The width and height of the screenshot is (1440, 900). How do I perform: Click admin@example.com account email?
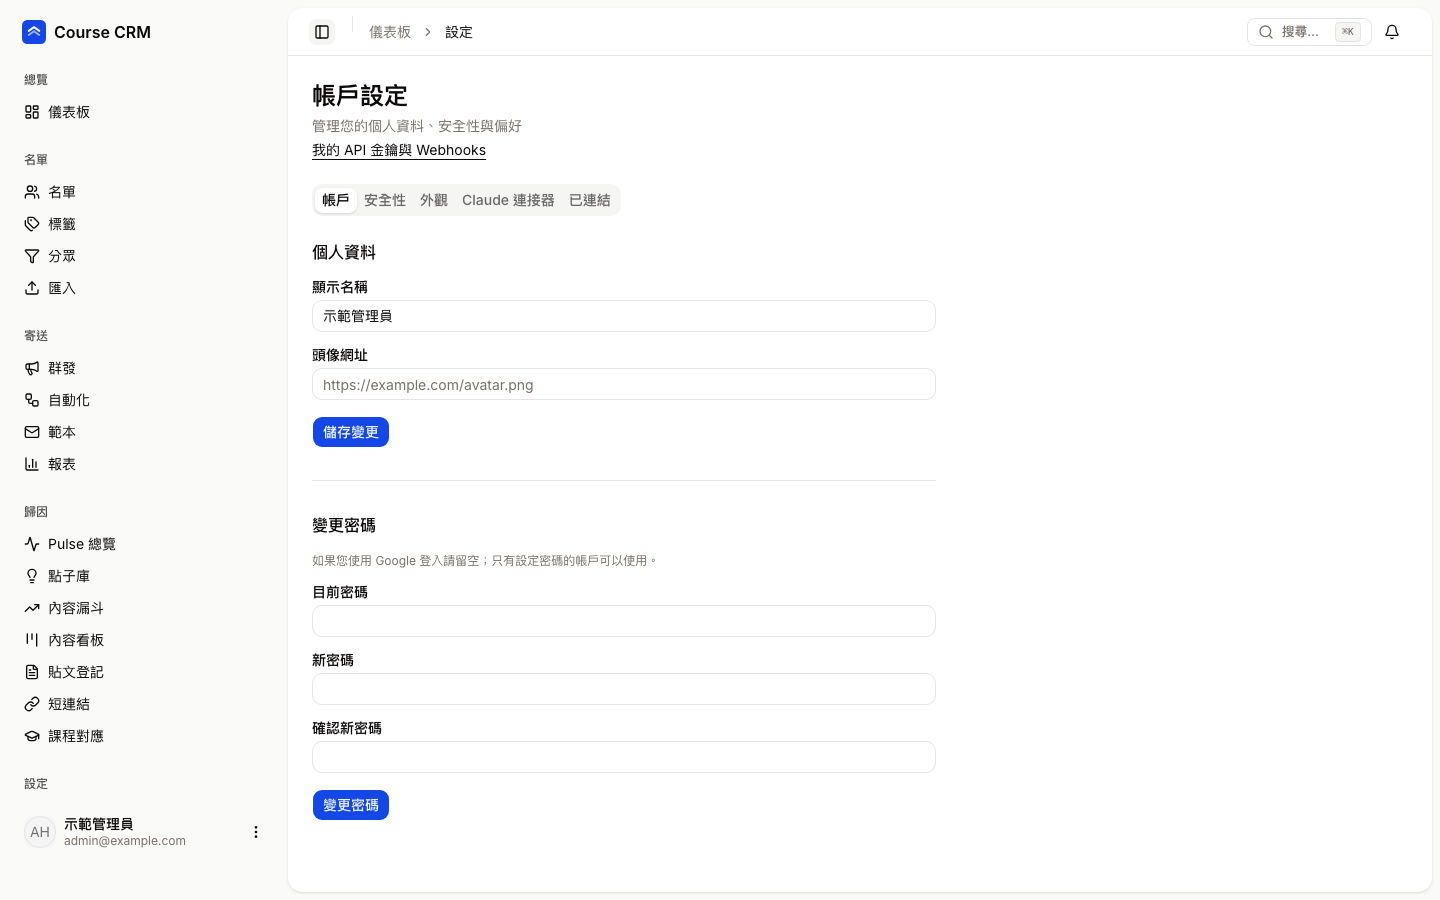click(125, 841)
